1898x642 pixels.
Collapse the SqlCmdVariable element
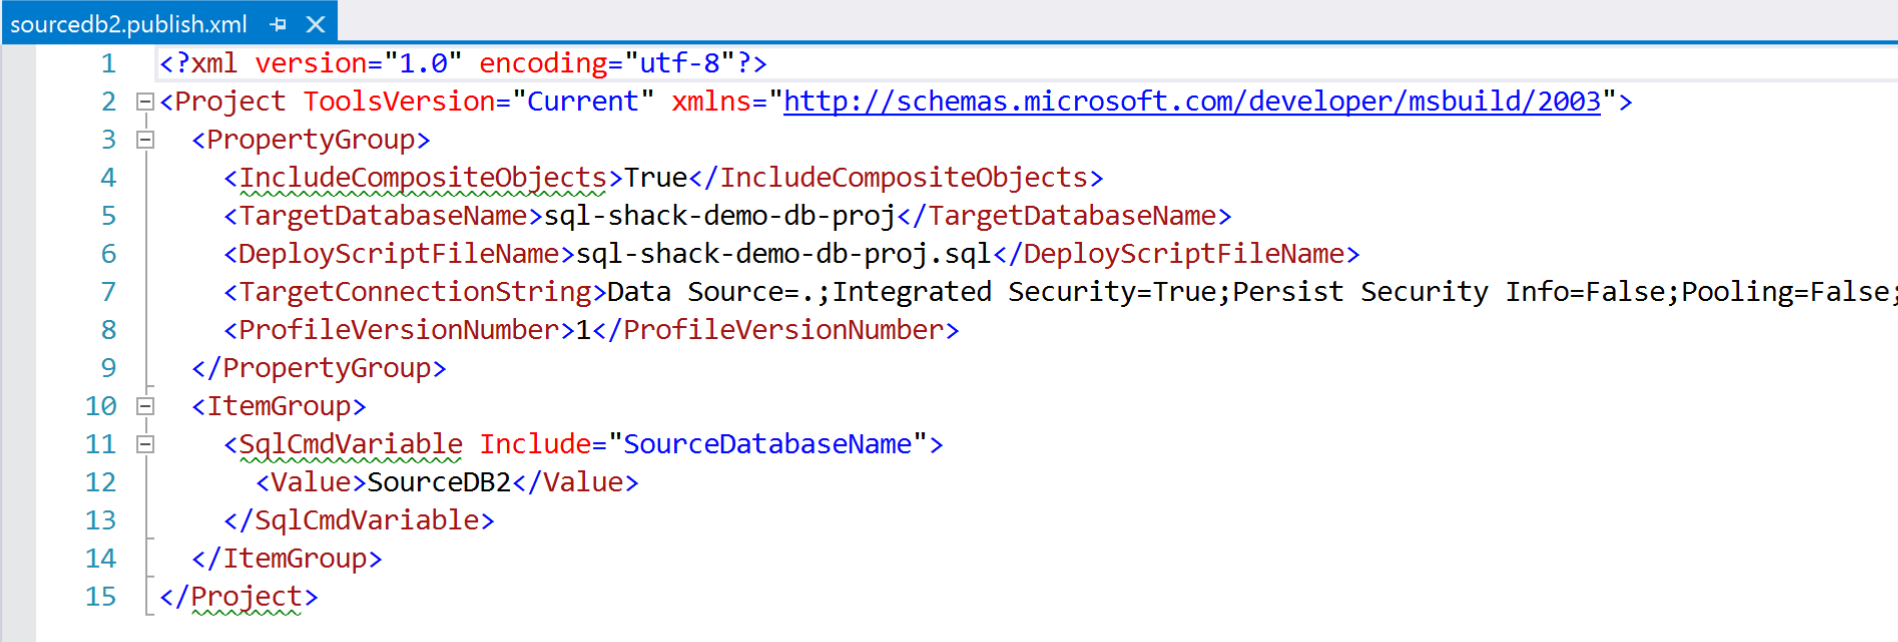point(145,444)
